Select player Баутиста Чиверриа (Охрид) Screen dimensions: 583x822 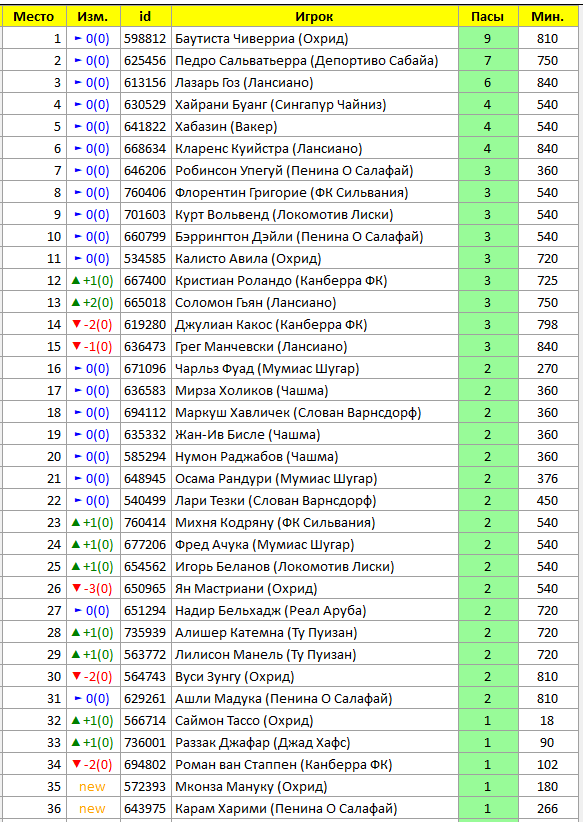pos(262,39)
